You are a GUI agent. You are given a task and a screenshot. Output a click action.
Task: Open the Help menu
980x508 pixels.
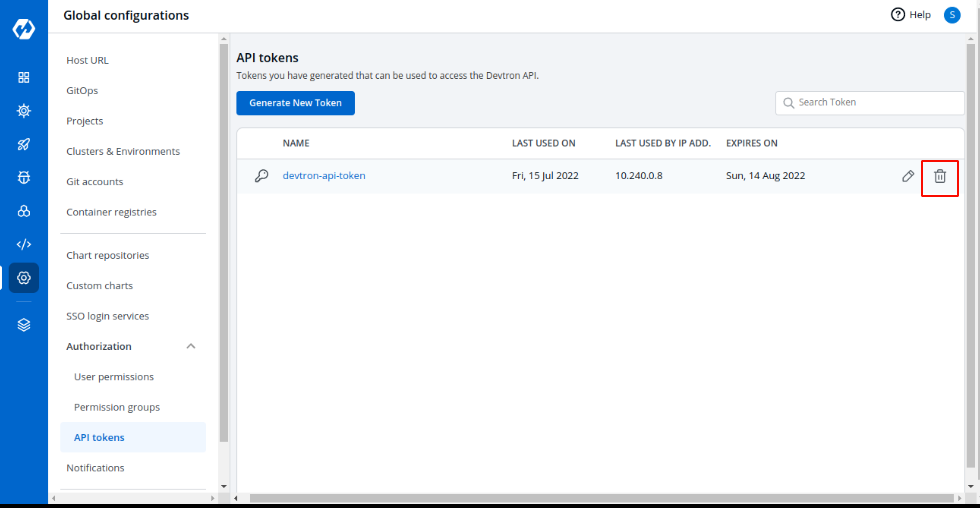[x=911, y=15]
